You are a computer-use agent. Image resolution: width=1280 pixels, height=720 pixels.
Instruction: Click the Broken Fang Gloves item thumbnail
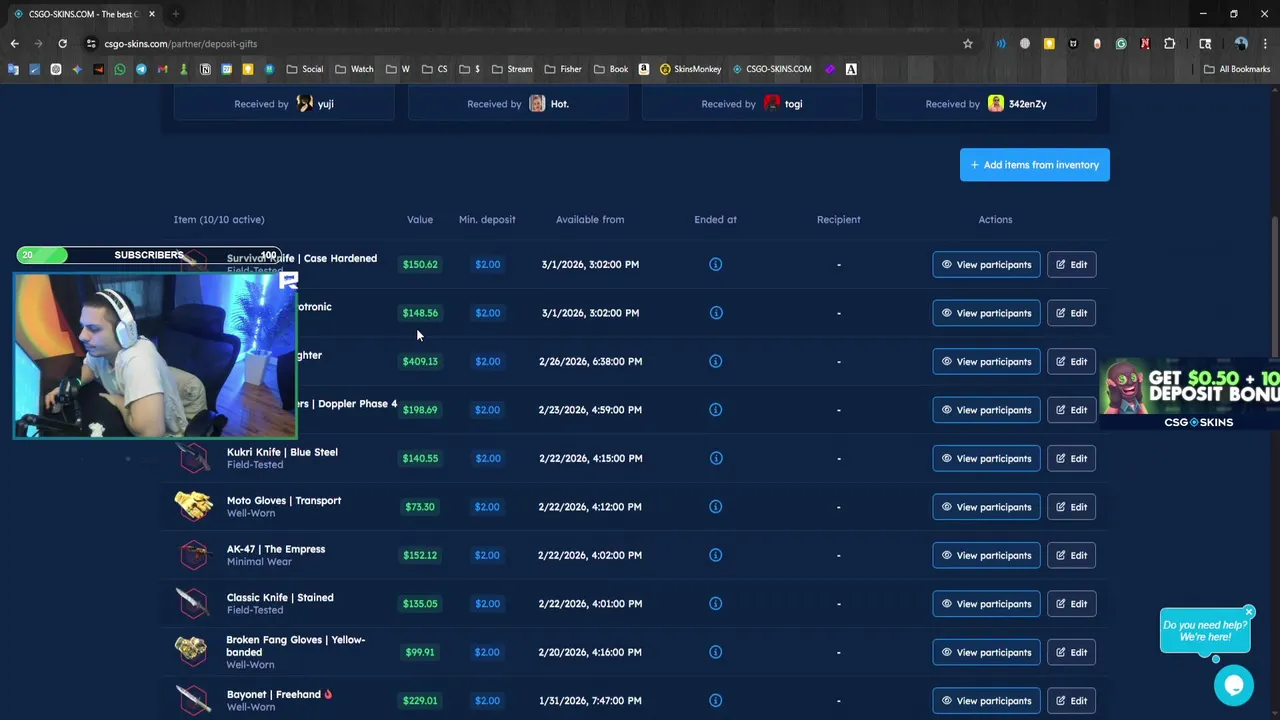191,651
